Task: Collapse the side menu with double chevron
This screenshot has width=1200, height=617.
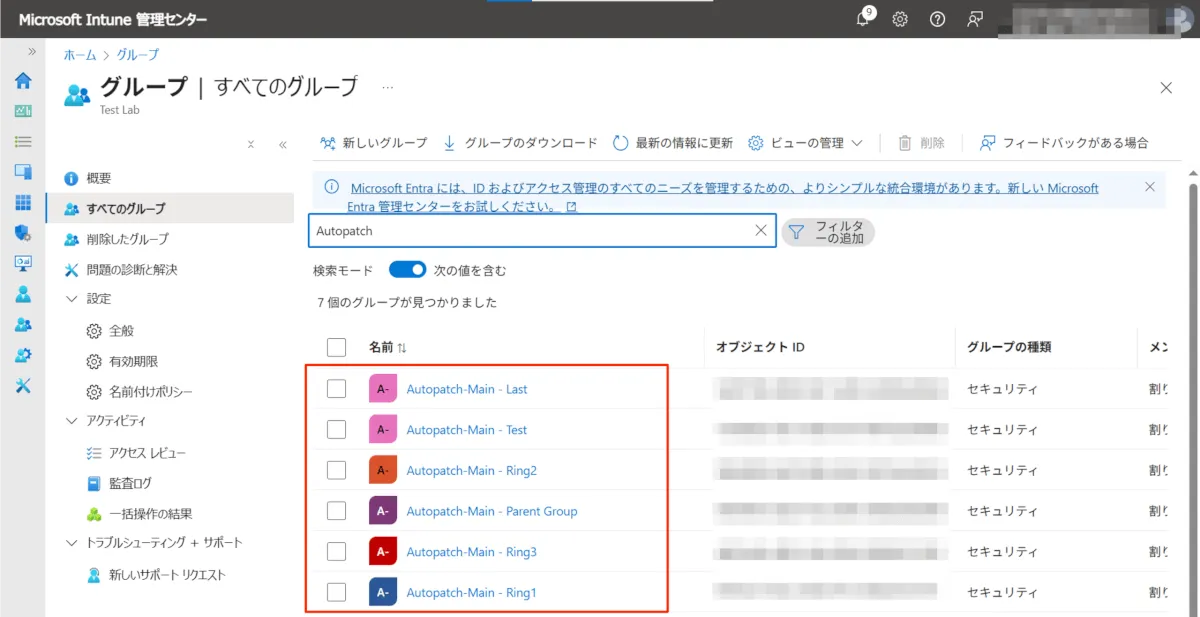Action: [282, 144]
